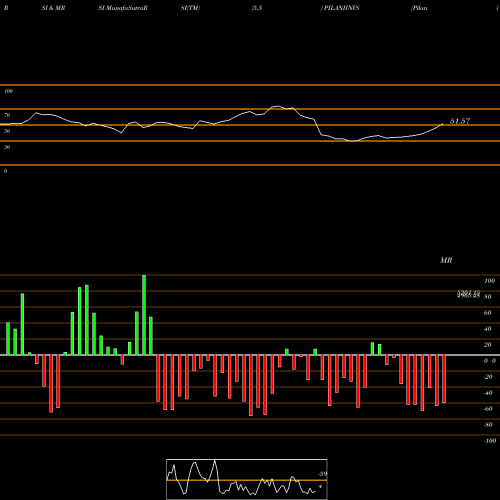Click the MR axis label 60
This screenshot has height=500, width=500.
click(x=487, y=313)
